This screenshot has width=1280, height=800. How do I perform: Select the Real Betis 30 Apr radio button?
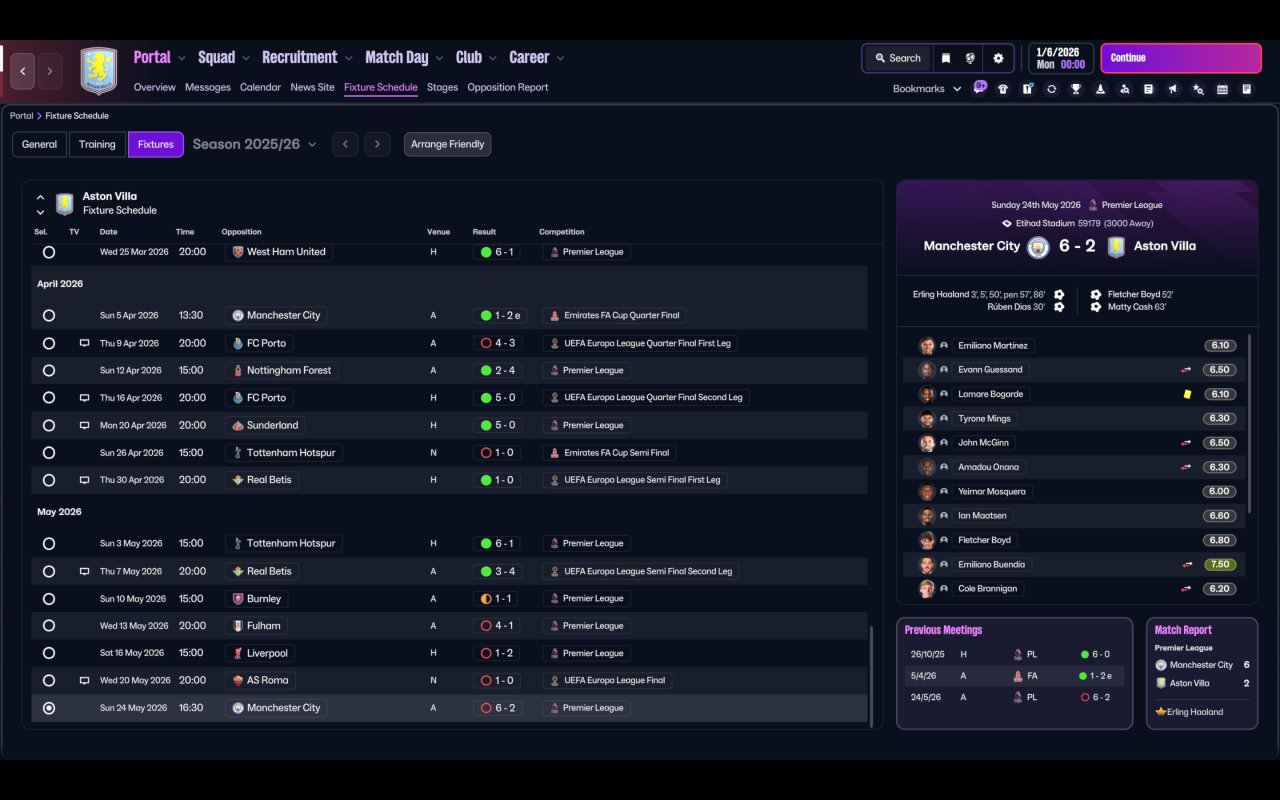tap(49, 480)
